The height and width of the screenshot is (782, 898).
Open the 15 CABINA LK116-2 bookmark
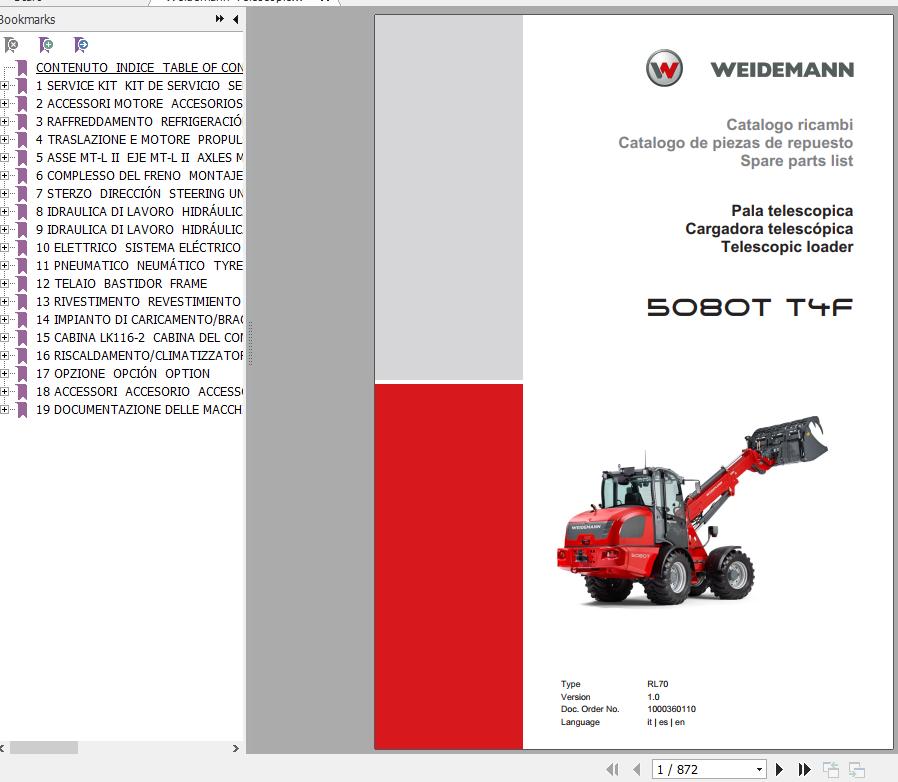tap(139, 337)
